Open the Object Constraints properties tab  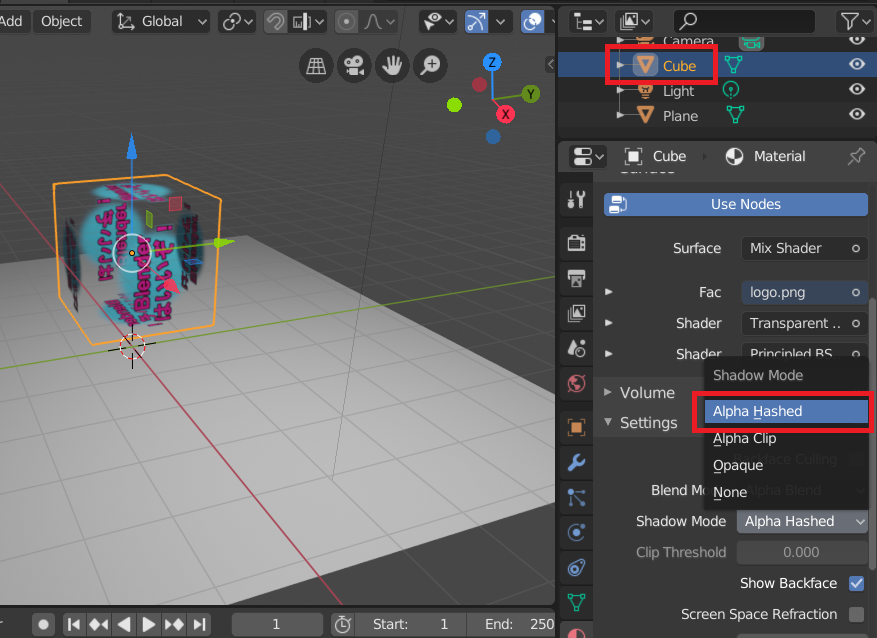576,568
